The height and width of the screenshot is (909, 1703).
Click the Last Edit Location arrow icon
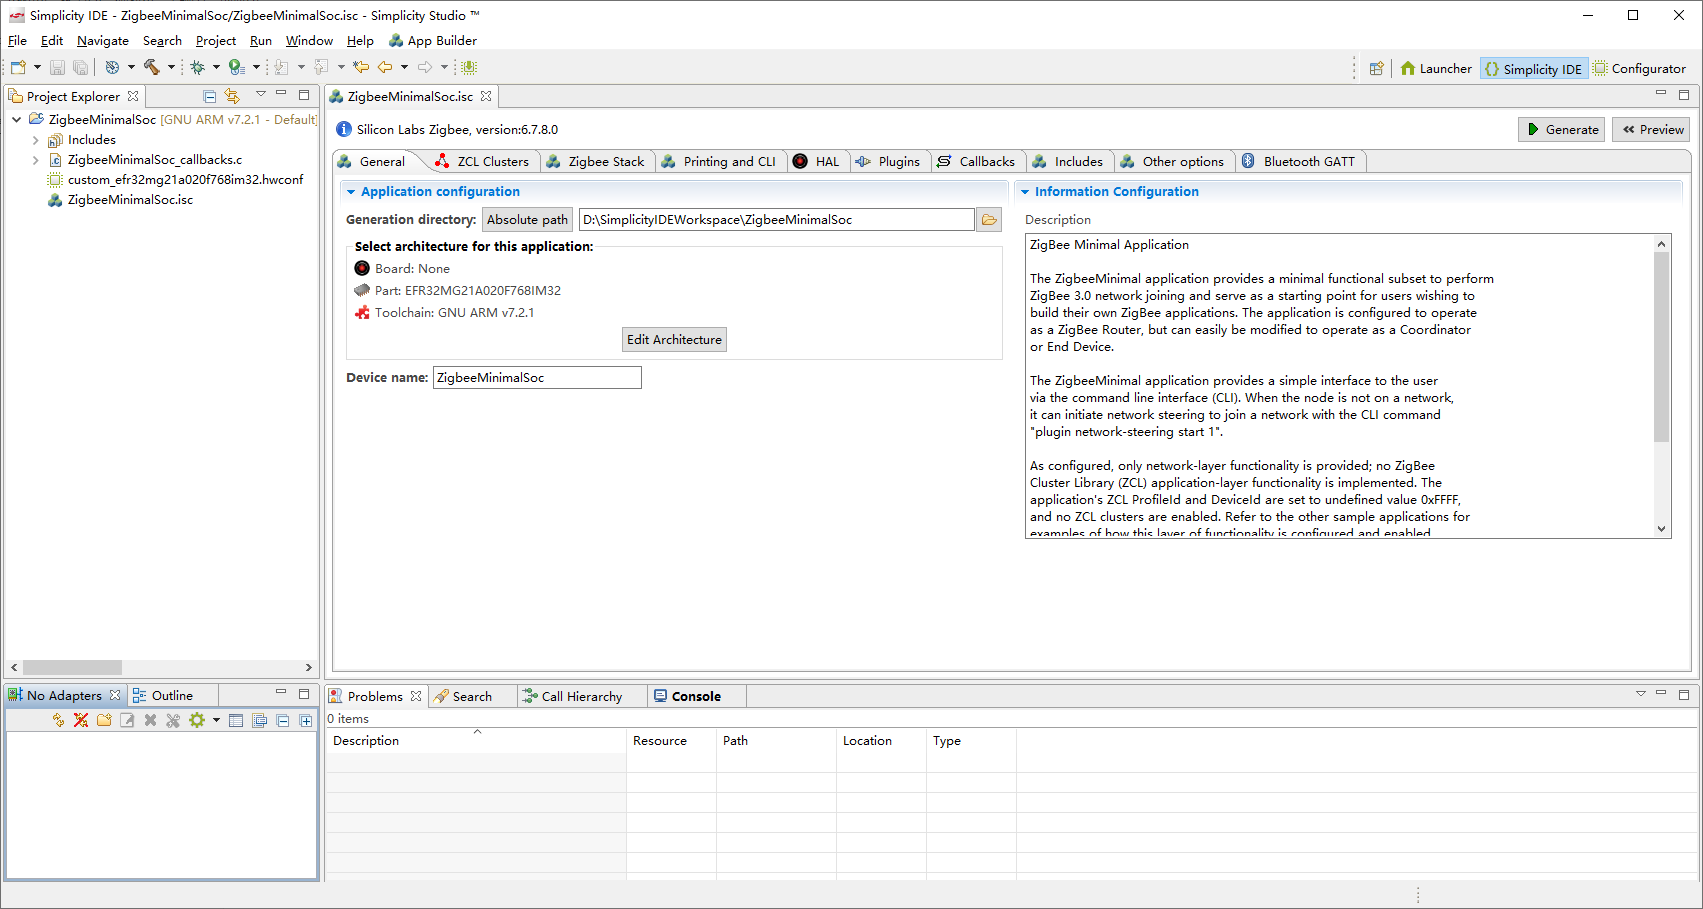point(361,67)
